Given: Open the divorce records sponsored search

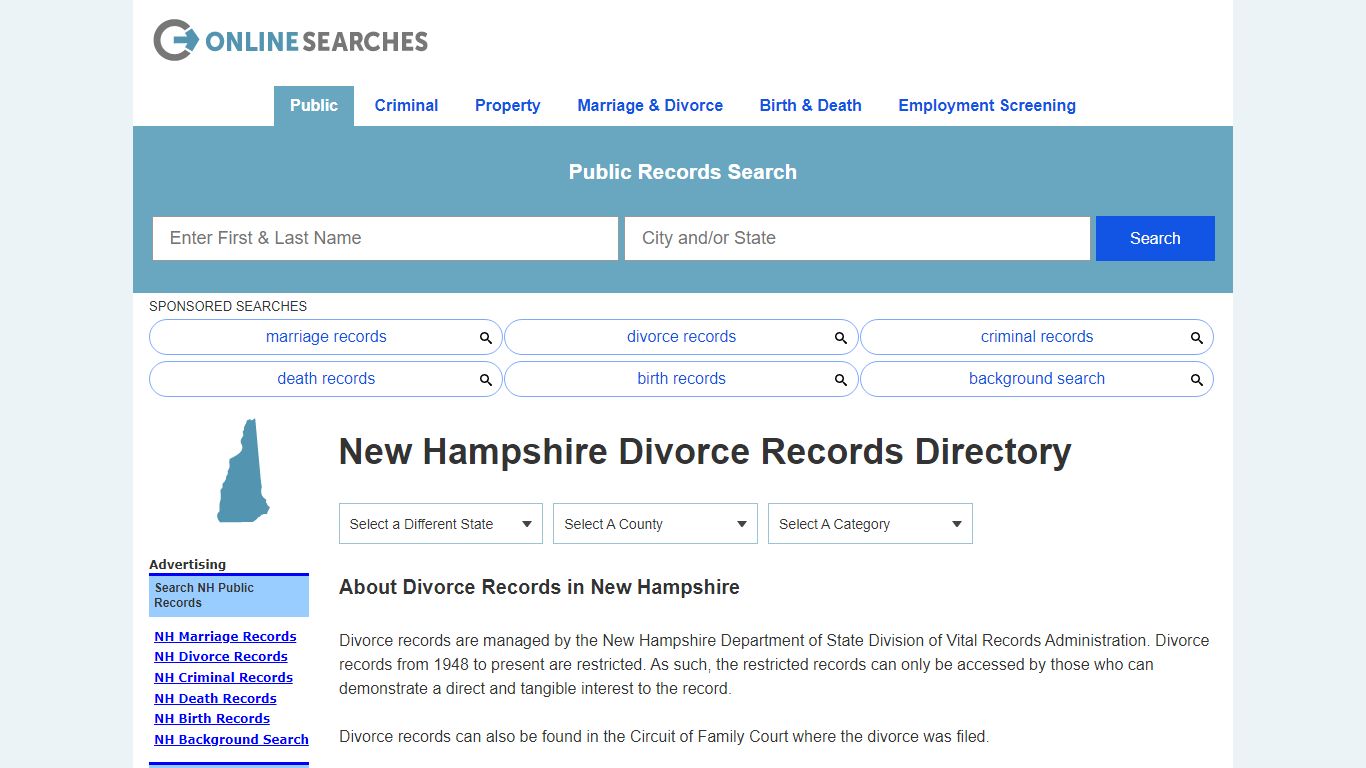Looking at the screenshot, I should tap(681, 337).
